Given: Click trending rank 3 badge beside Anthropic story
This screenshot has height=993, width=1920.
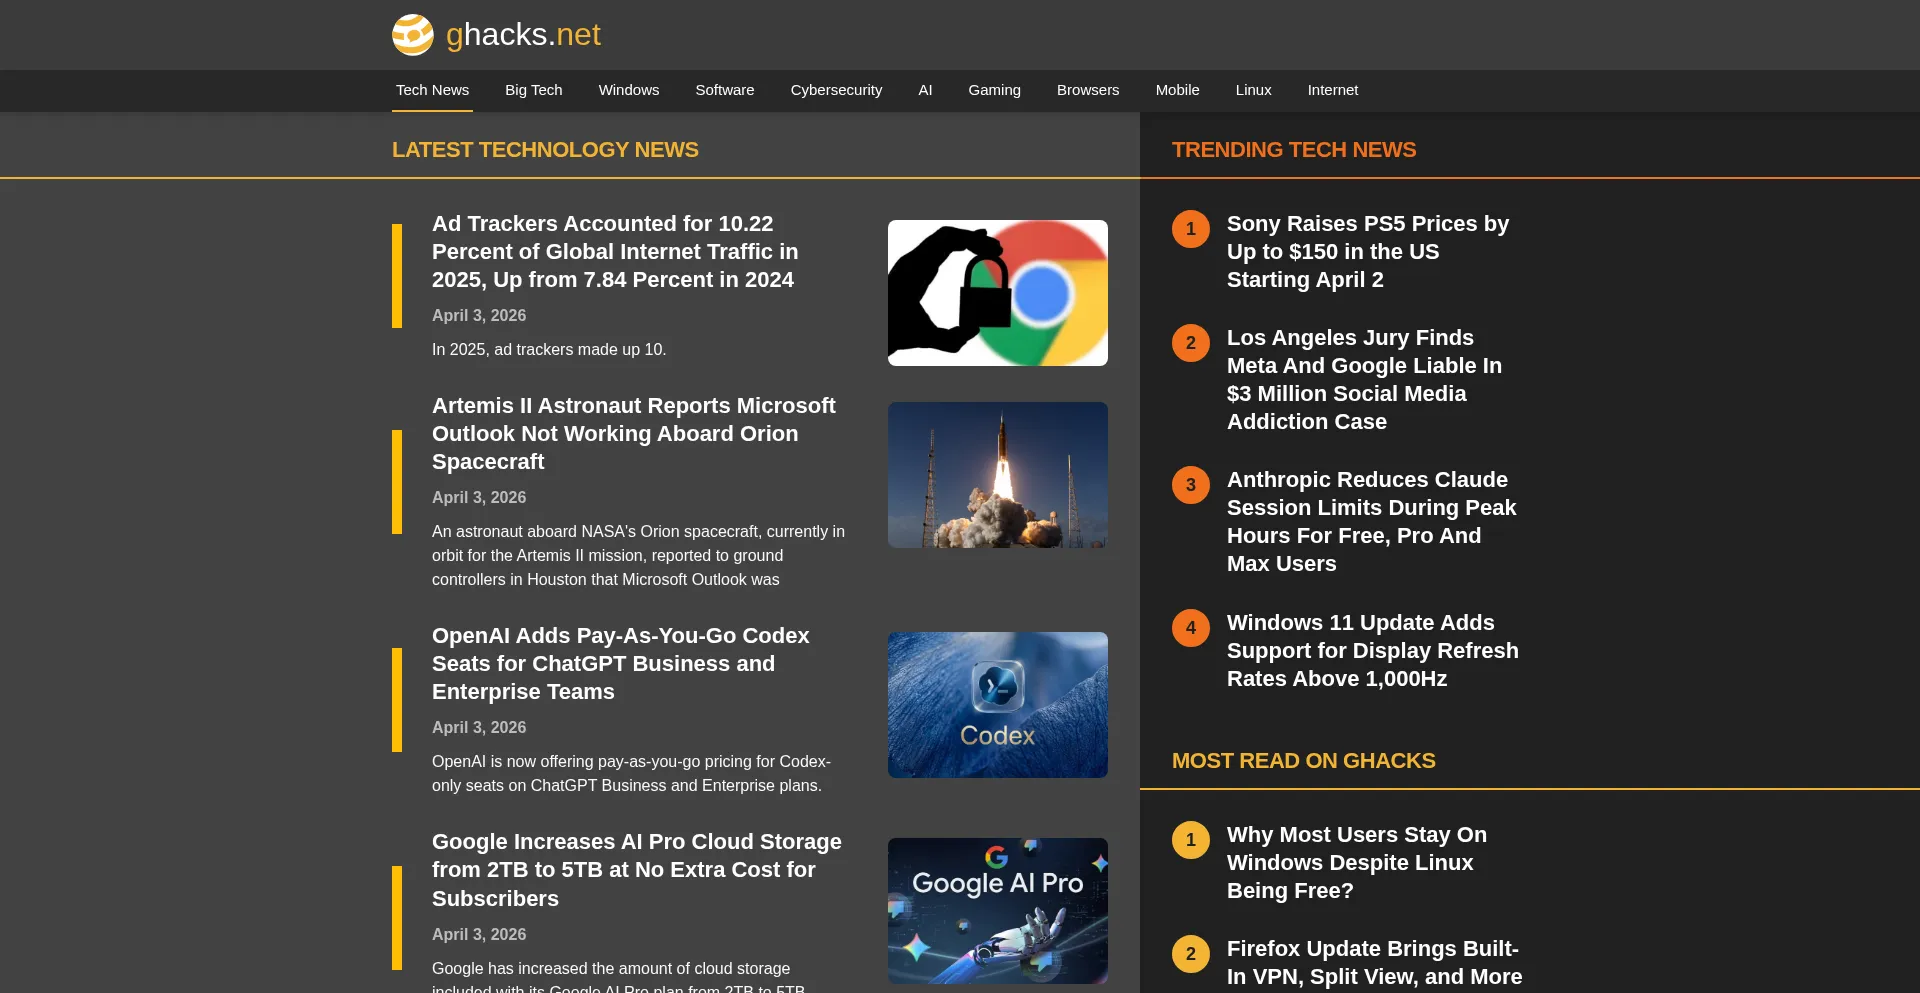Looking at the screenshot, I should point(1191,485).
